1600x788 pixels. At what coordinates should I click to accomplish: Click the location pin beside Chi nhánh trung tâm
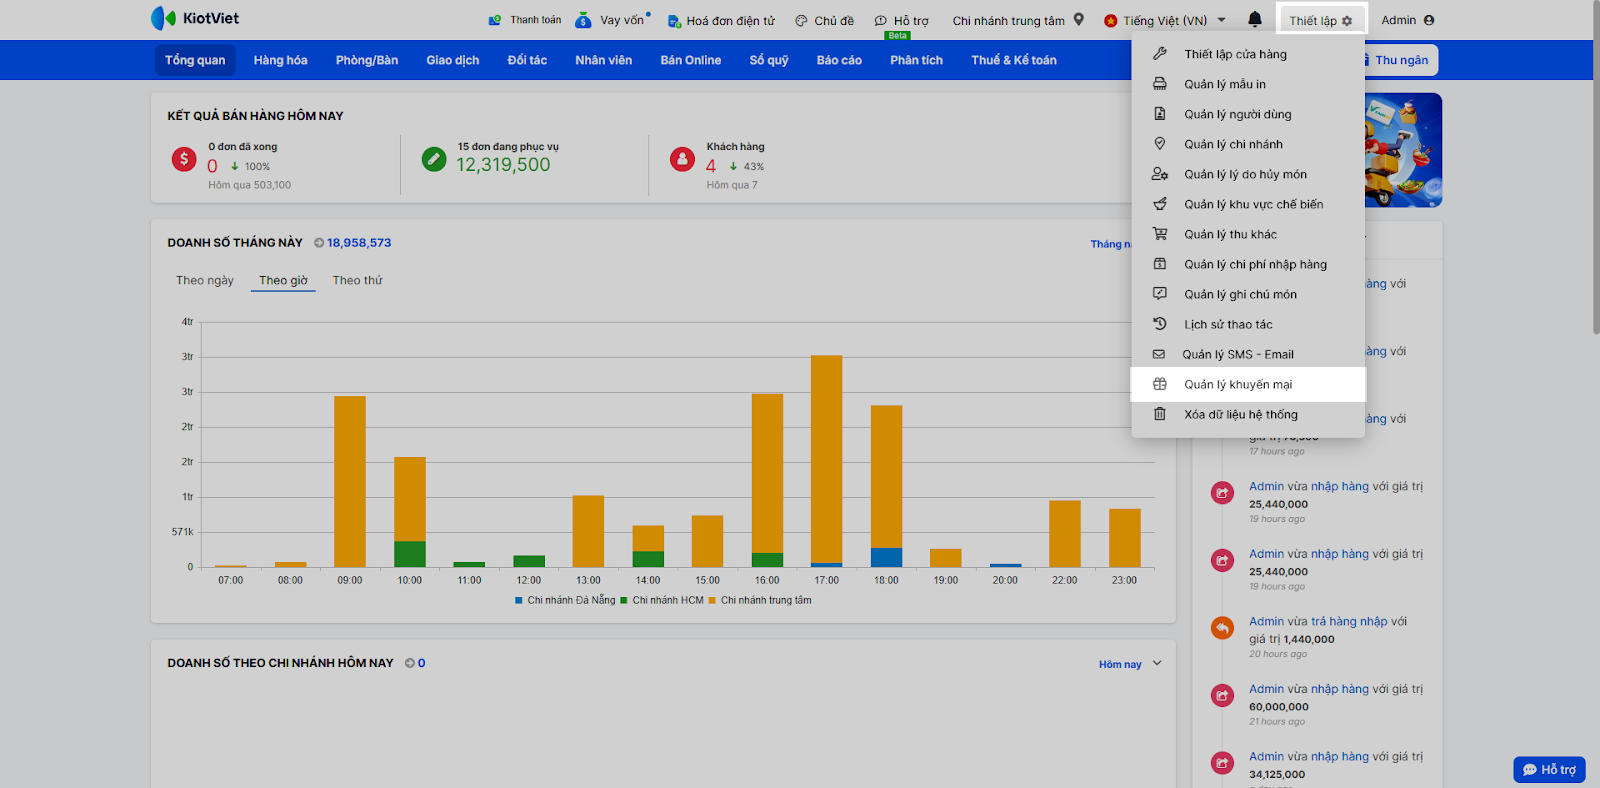pos(1079,19)
